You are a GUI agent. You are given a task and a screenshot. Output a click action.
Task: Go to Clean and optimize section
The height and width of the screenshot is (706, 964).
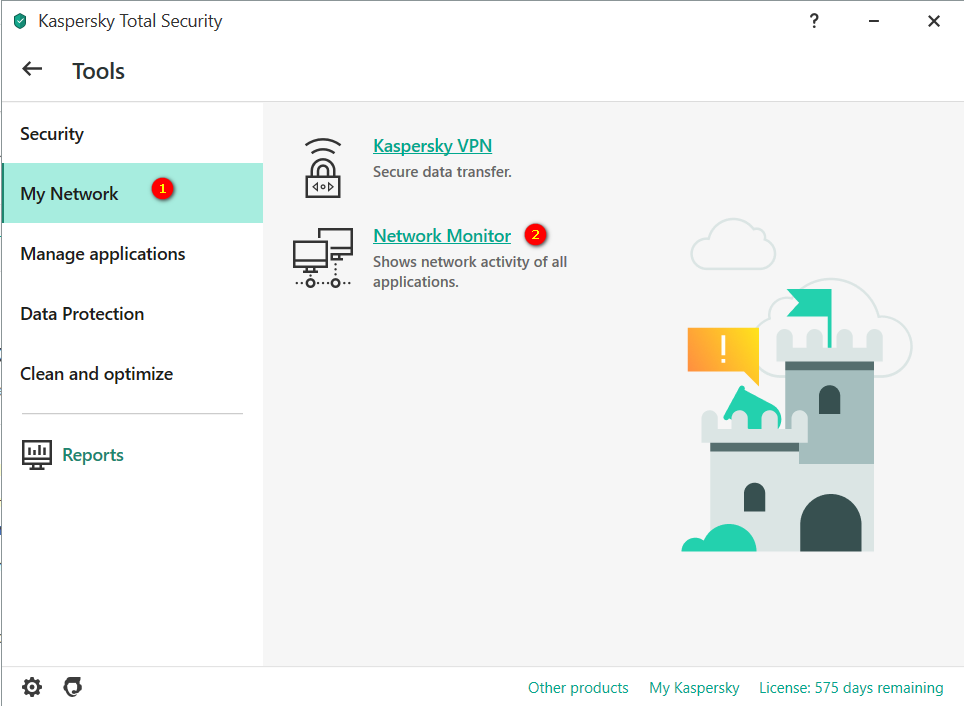click(x=133, y=373)
